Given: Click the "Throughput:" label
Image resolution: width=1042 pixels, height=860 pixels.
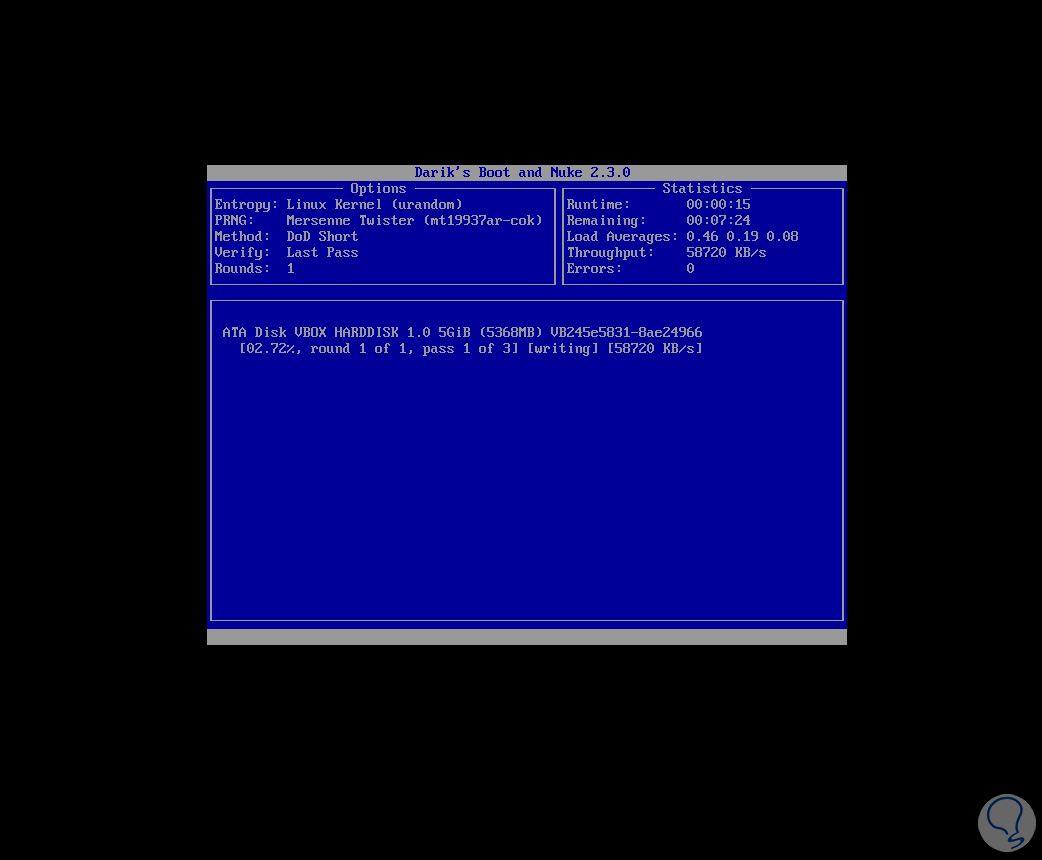Looking at the screenshot, I should pyautogui.click(x=610, y=253).
